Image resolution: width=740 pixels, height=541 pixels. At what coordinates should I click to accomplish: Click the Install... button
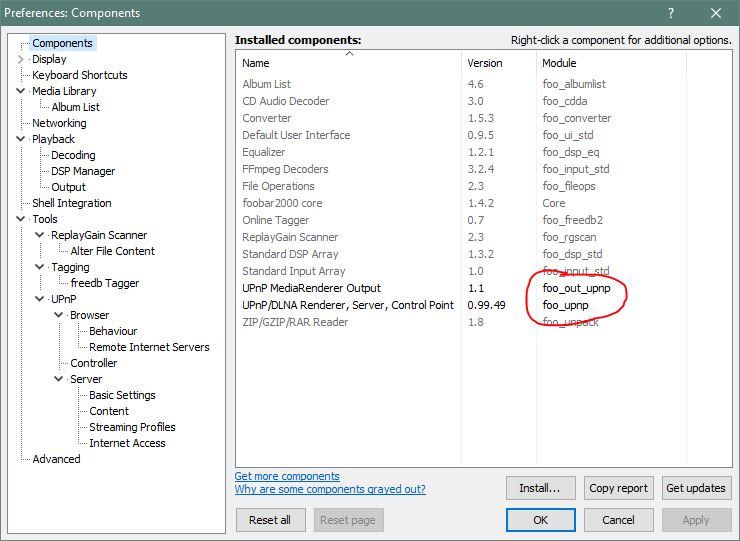pyautogui.click(x=540, y=488)
